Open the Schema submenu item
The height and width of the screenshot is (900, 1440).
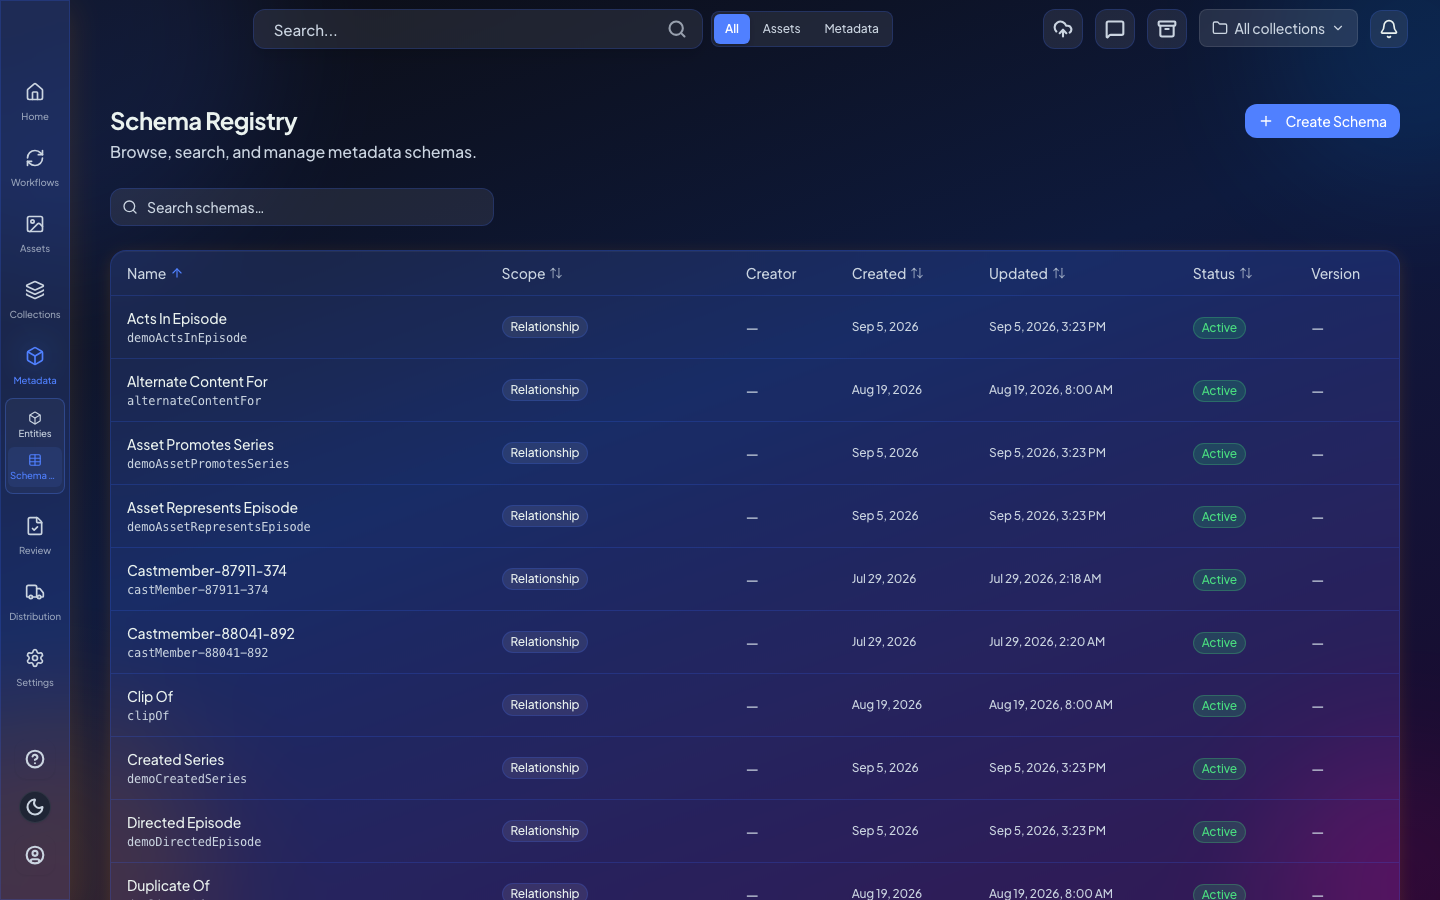tap(35, 467)
